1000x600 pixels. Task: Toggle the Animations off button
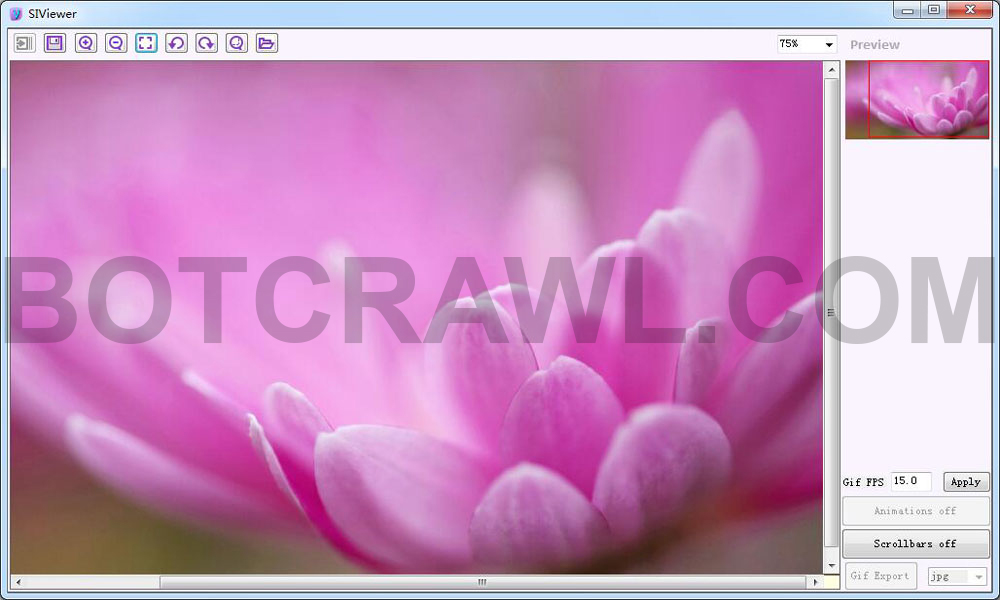point(915,510)
